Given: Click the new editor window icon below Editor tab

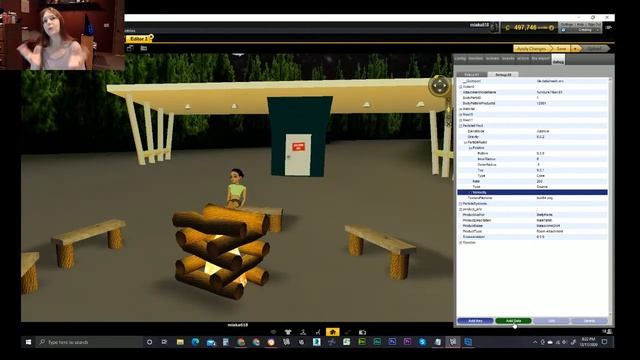Looking at the screenshot, I should pos(130,48).
